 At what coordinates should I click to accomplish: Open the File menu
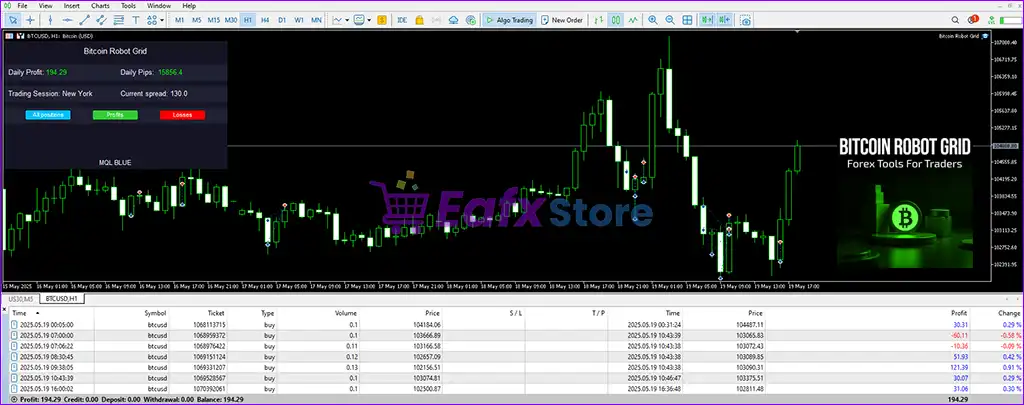(23, 5)
